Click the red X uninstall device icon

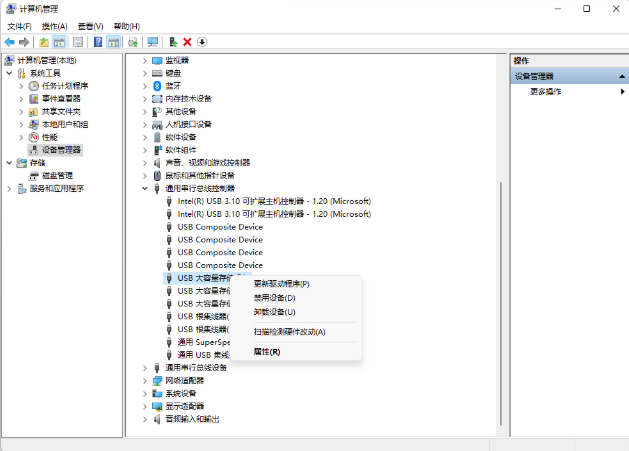(187, 42)
